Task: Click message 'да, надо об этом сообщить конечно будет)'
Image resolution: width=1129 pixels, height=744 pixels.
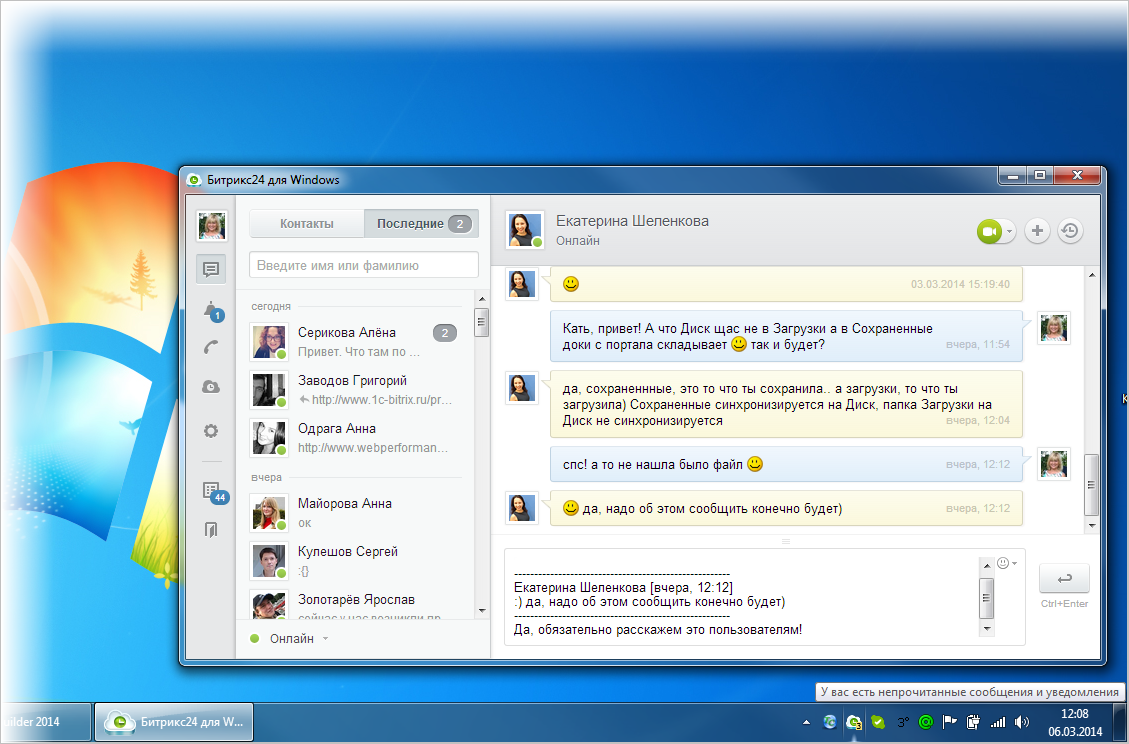Action: click(786, 508)
